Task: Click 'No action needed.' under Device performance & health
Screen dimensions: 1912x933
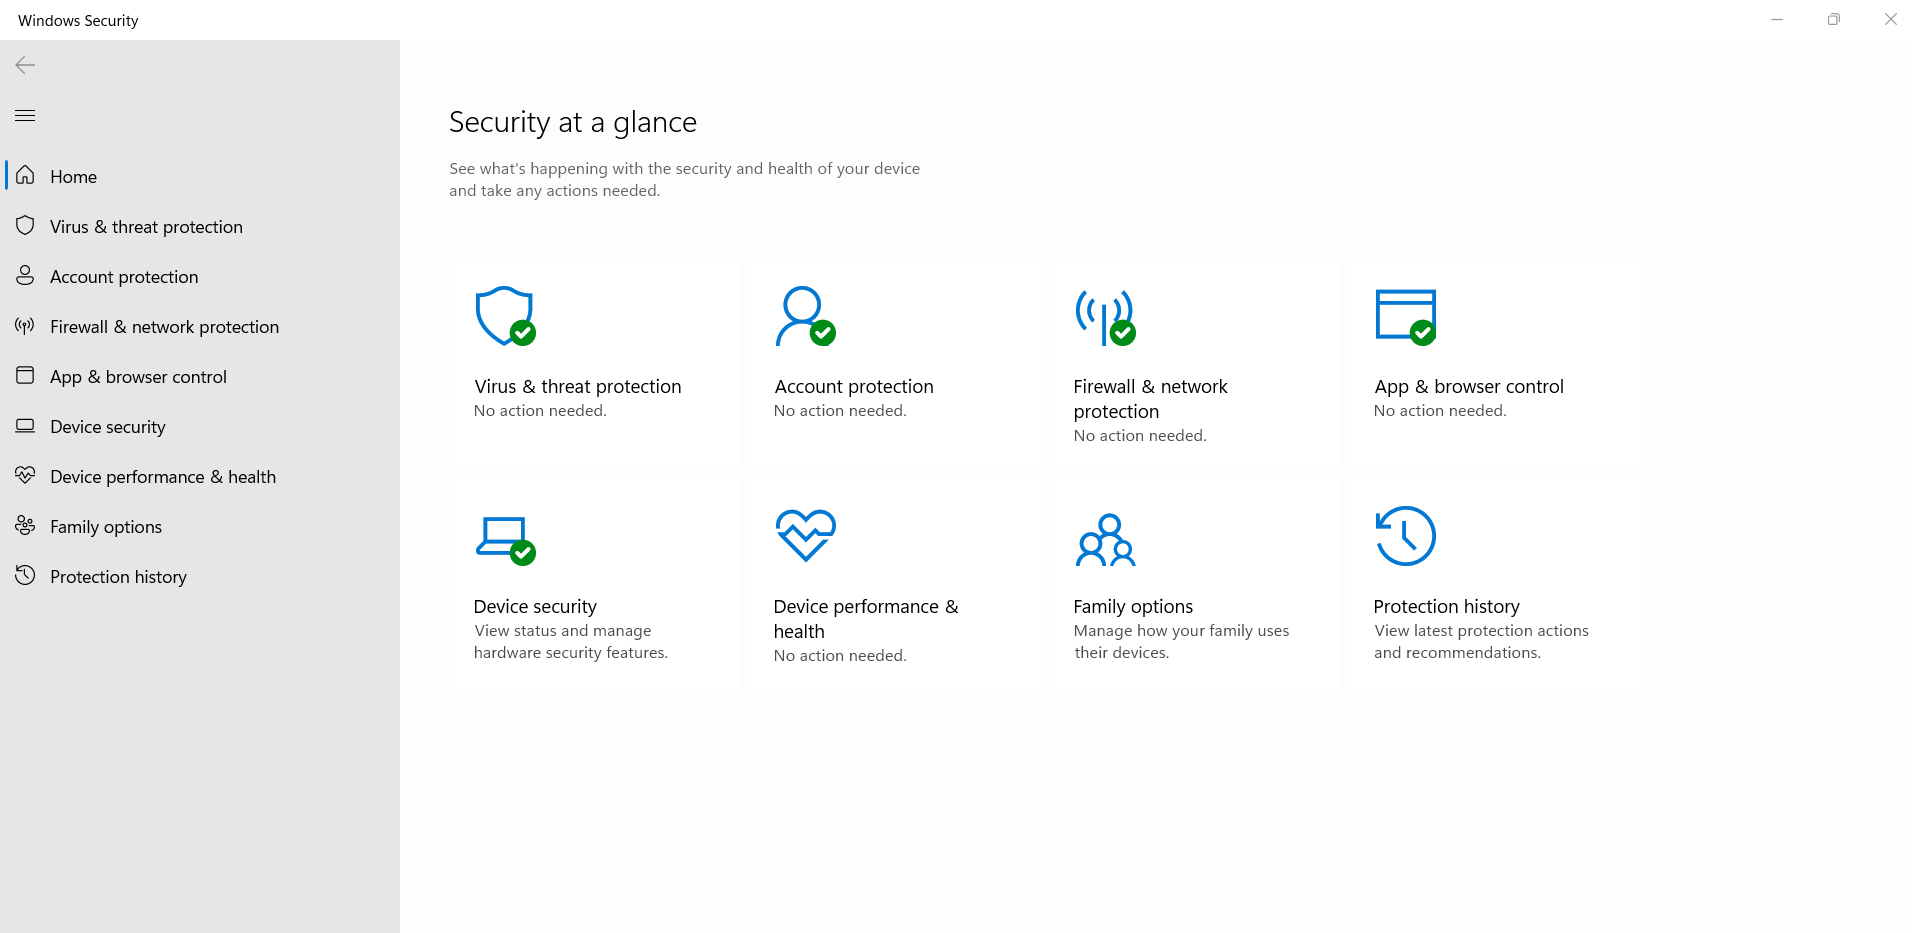Action: click(x=840, y=655)
